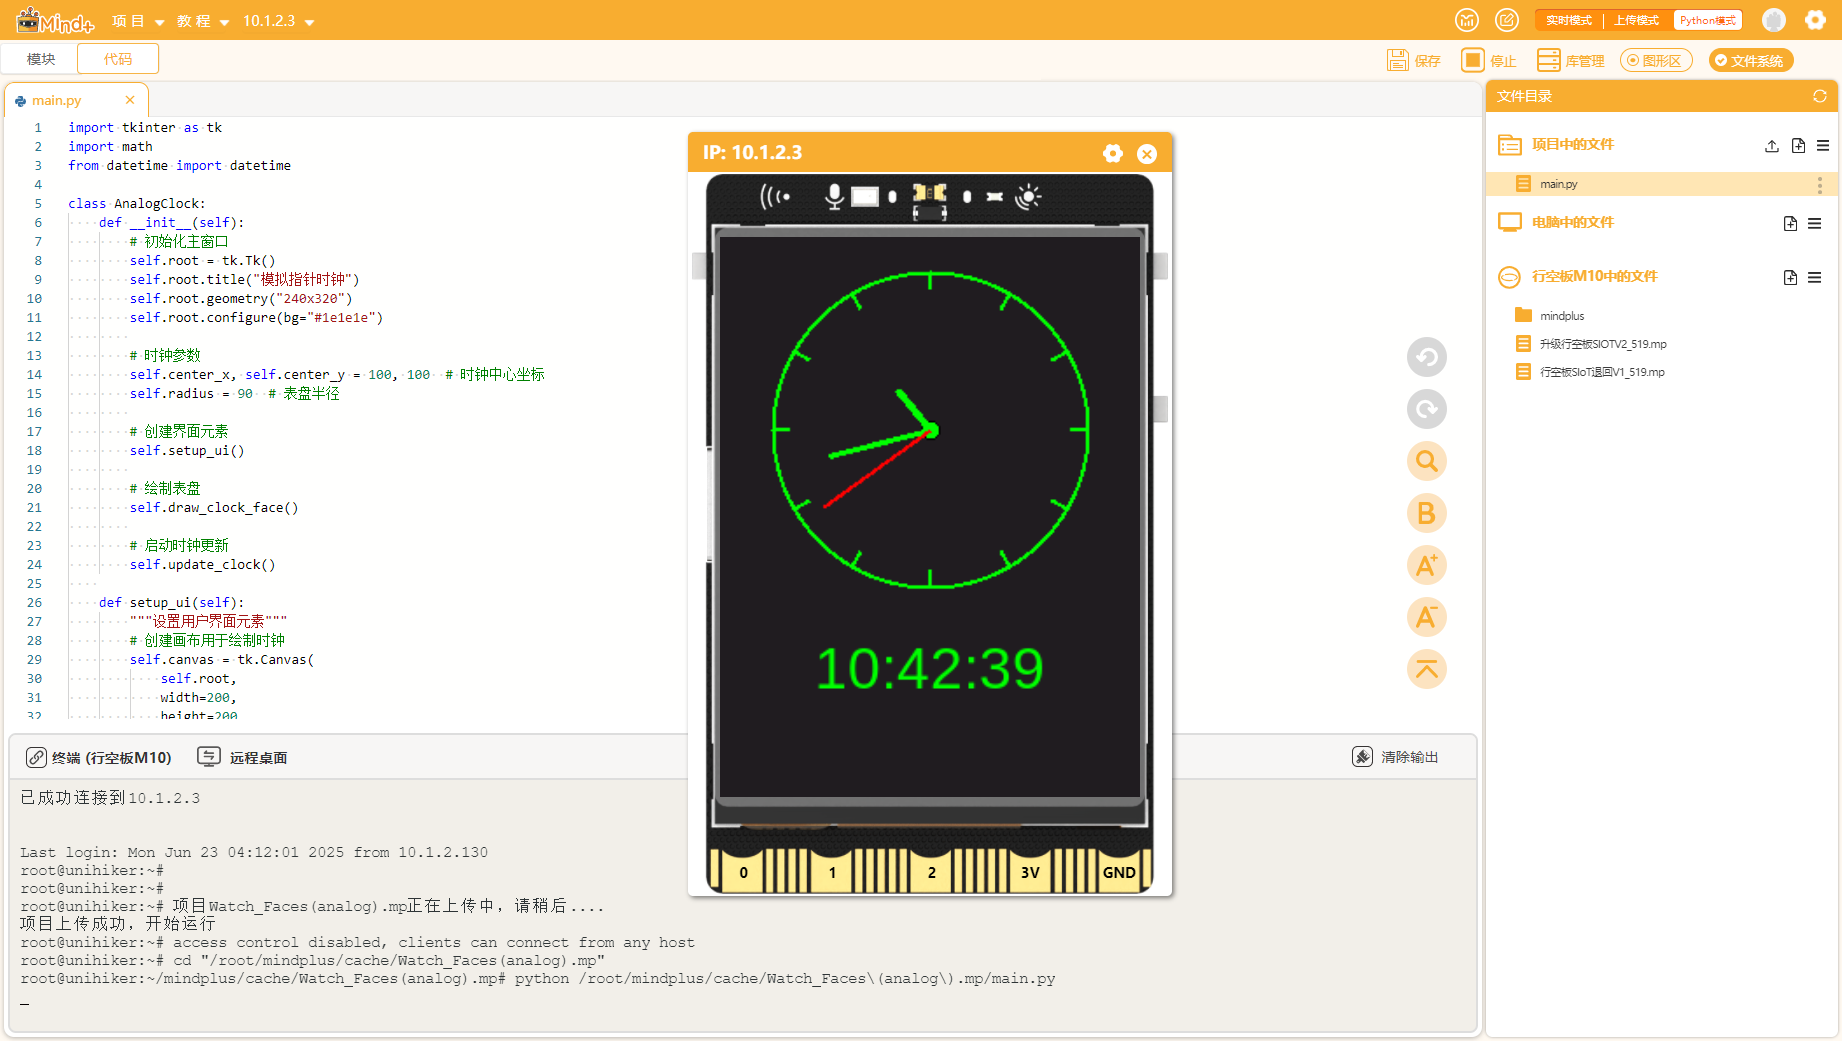Click the undo circular arrow button
Viewport: 1842px width, 1041px height.
pos(1427,357)
